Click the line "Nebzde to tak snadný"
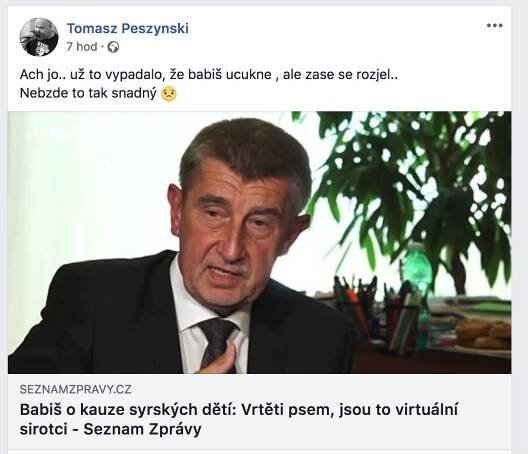Screen dimensions: 528x454 point(88,93)
